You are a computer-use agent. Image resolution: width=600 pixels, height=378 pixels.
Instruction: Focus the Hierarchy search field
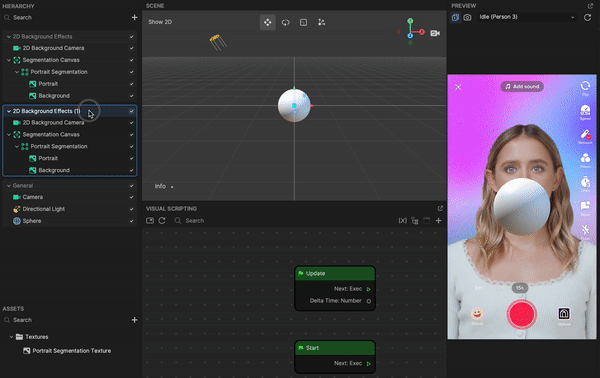click(x=65, y=18)
